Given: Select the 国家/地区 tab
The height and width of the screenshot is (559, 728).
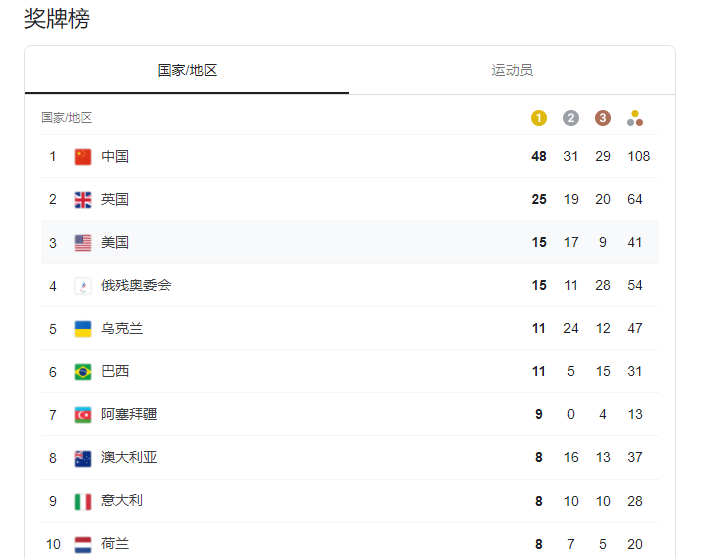Looking at the screenshot, I should 187,70.
